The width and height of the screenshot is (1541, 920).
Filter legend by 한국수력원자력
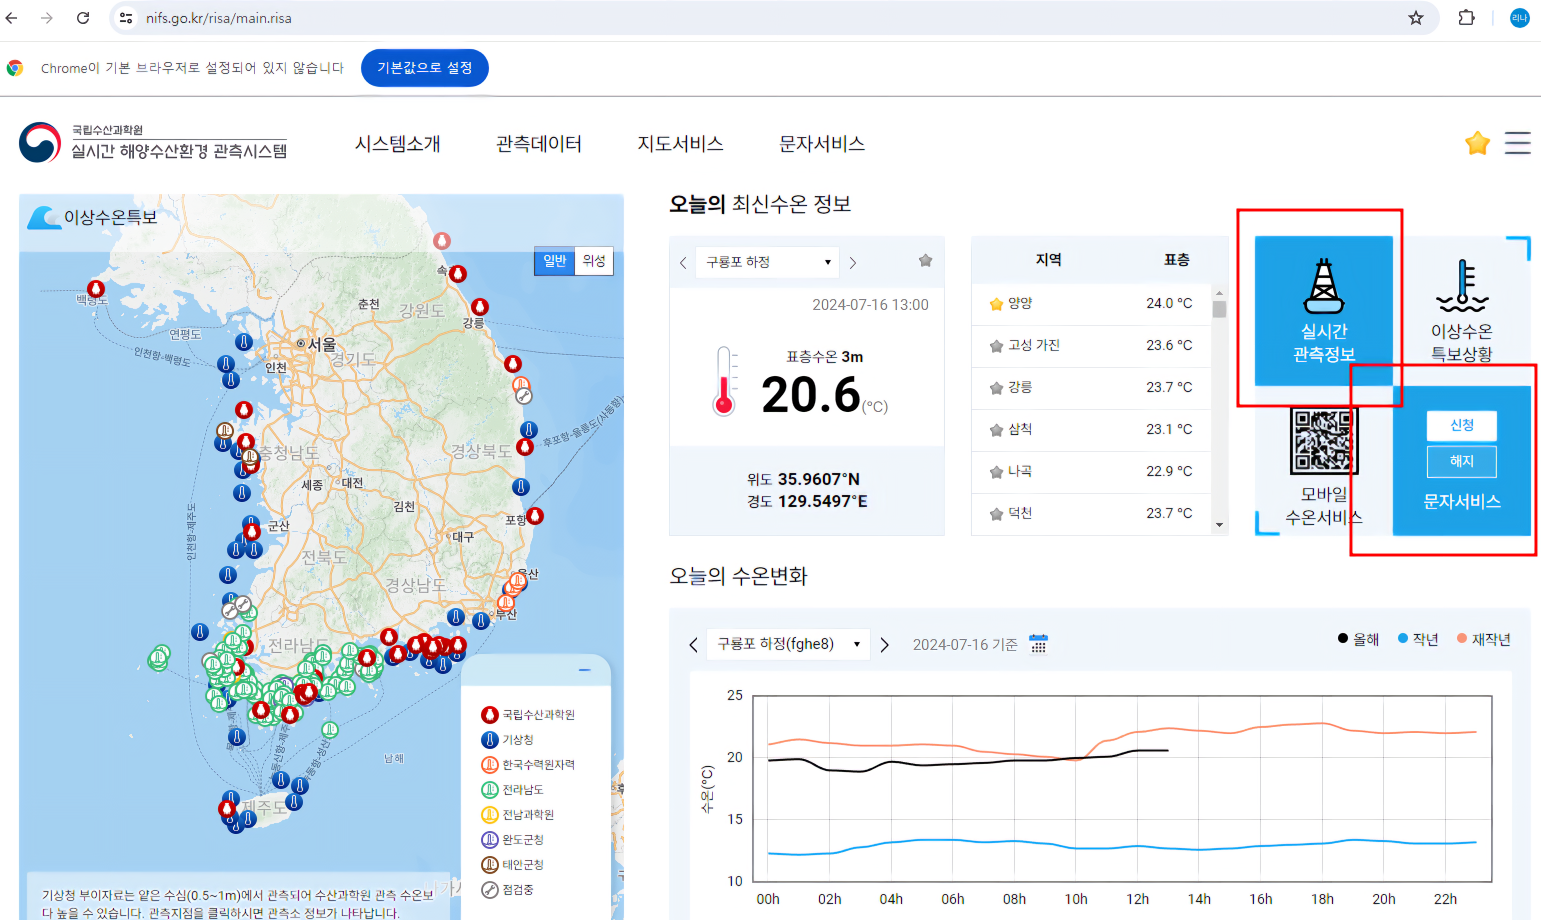[528, 765]
